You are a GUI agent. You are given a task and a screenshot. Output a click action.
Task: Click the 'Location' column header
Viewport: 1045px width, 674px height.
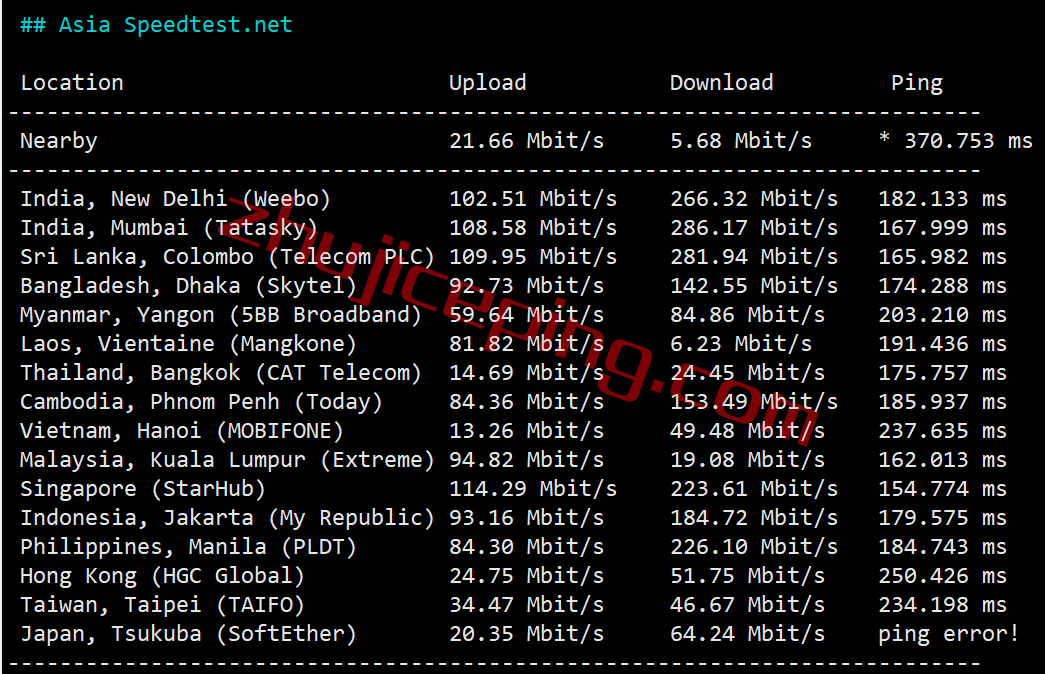[x=72, y=83]
